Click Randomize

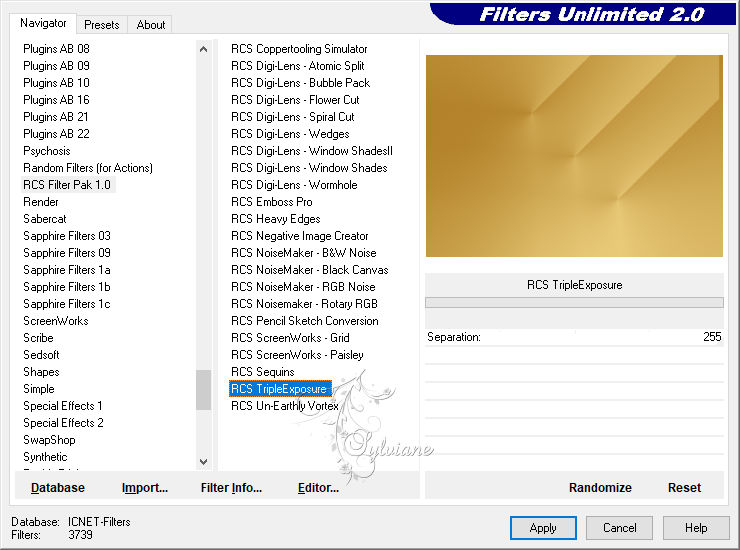[600, 487]
